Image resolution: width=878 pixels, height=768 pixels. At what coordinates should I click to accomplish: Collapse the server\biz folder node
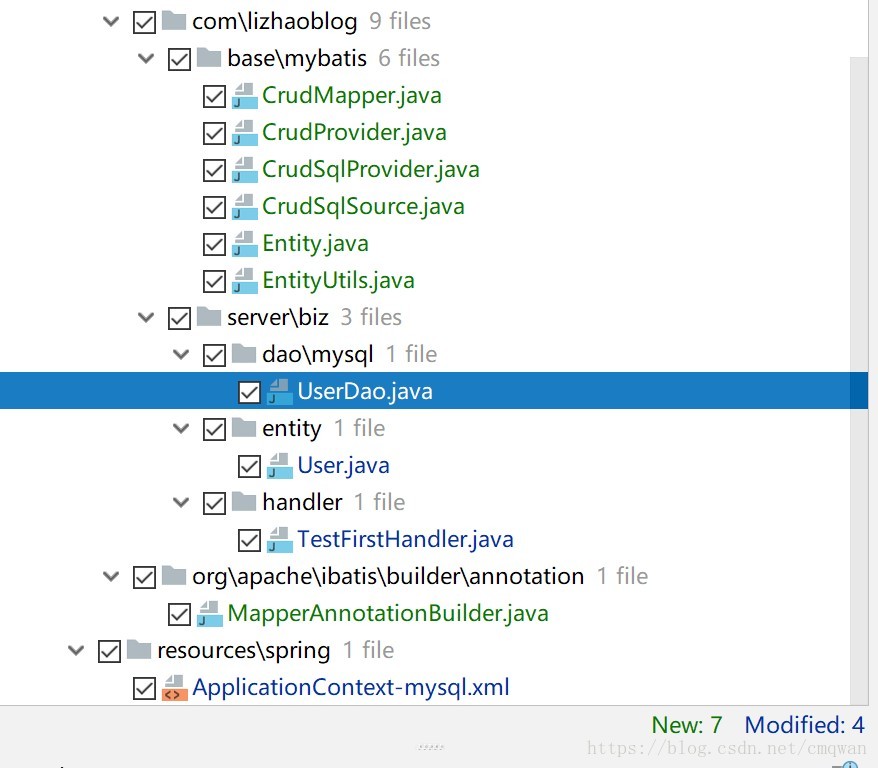tap(146, 318)
